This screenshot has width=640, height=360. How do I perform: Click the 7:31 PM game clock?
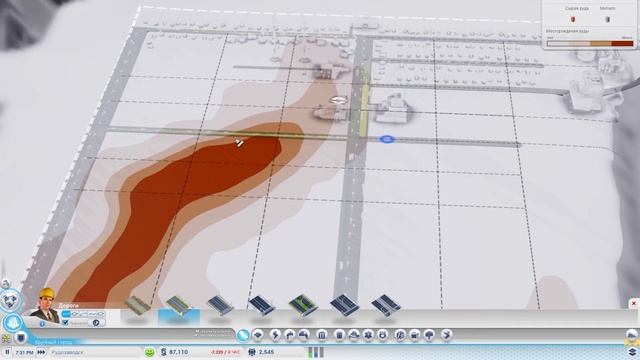(24, 352)
